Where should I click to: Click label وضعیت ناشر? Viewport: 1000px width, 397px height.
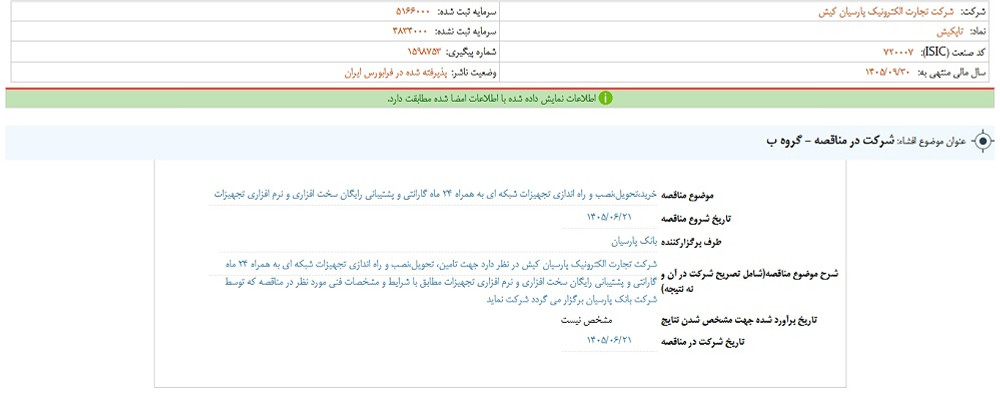(x=474, y=72)
